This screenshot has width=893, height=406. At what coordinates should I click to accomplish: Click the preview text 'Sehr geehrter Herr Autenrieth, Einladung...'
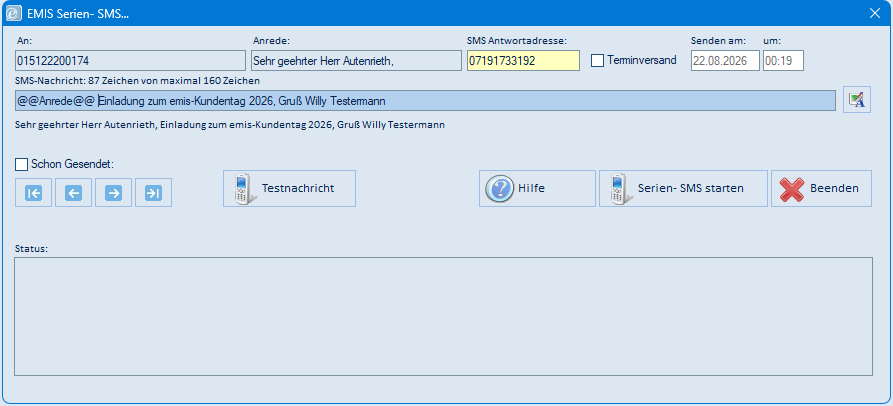tap(230, 124)
